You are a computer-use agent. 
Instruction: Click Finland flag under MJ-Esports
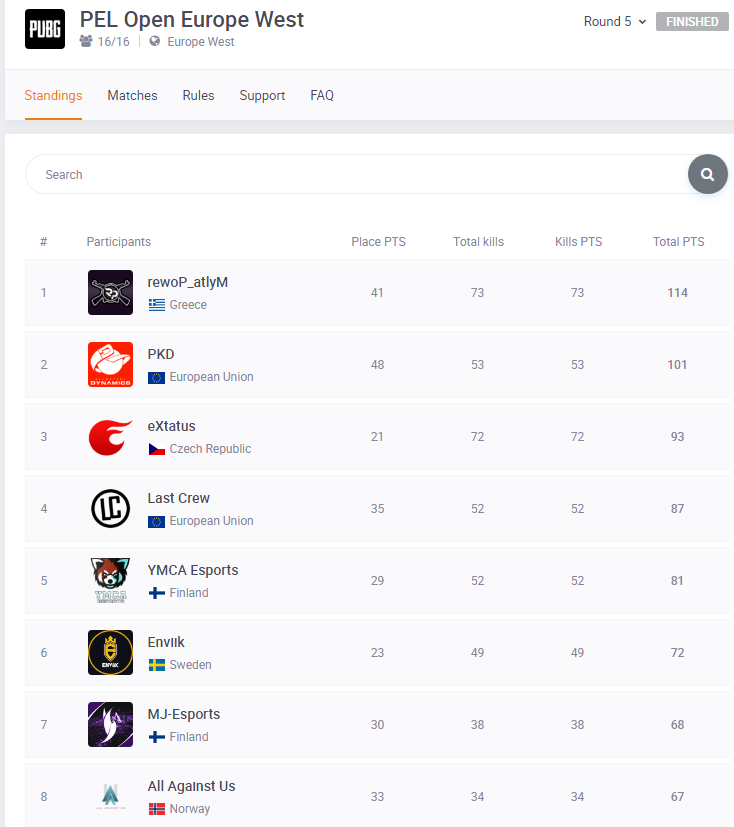[x=157, y=737]
